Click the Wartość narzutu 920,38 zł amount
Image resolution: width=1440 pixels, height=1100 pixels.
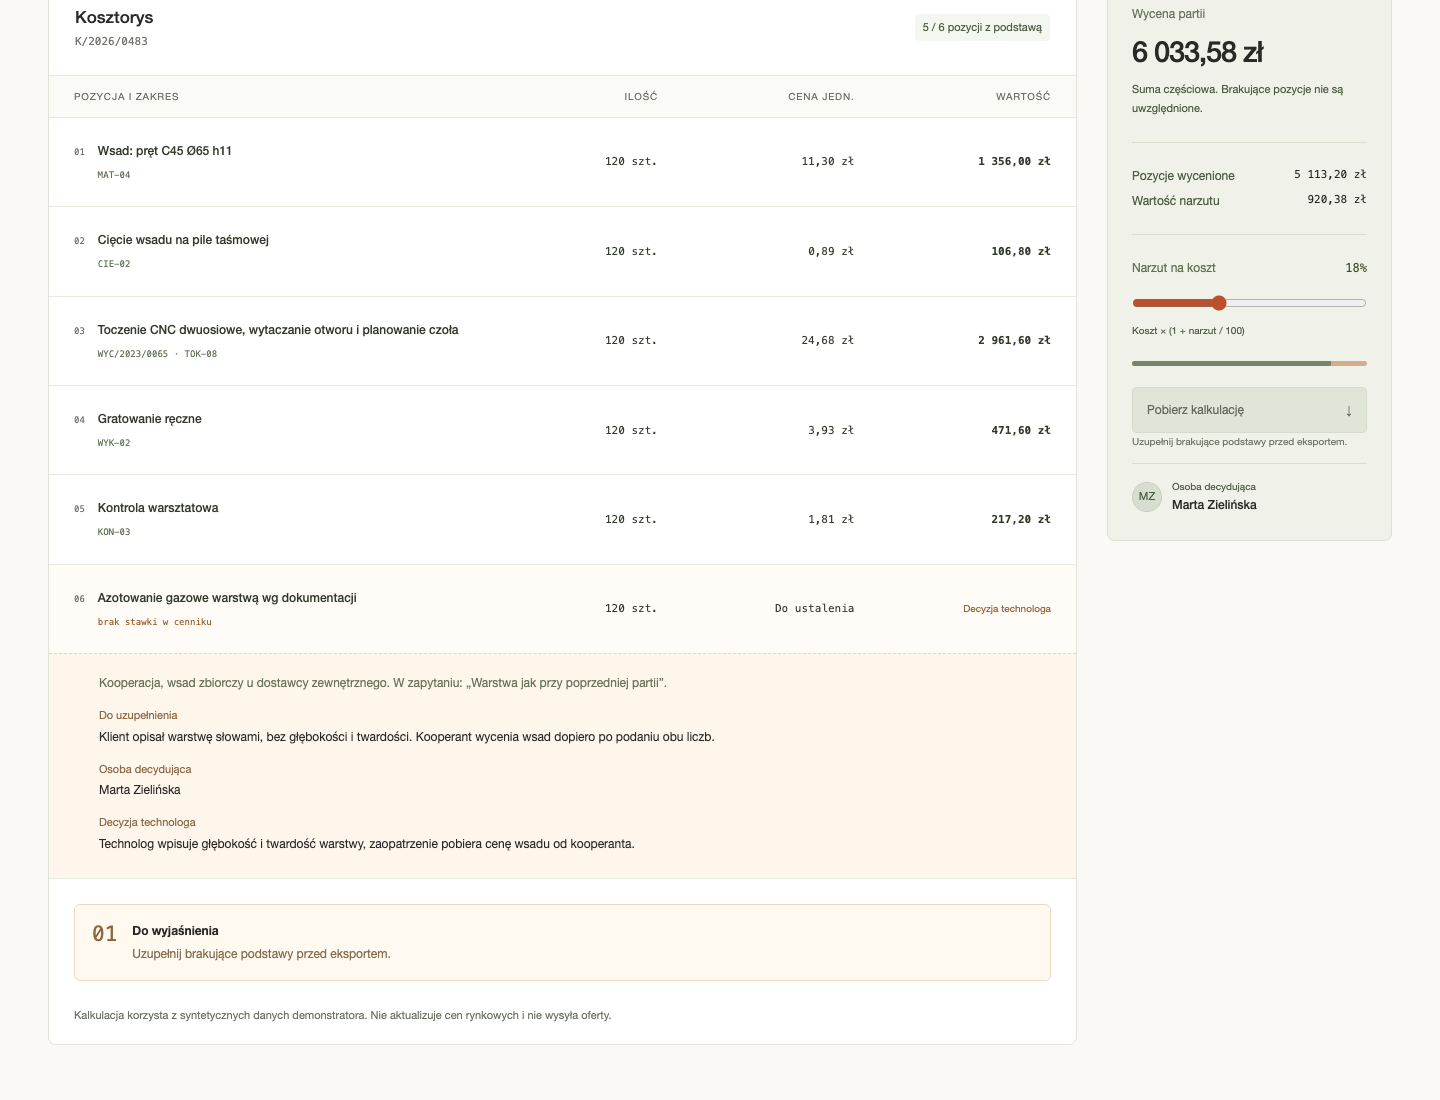point(1337,199)
